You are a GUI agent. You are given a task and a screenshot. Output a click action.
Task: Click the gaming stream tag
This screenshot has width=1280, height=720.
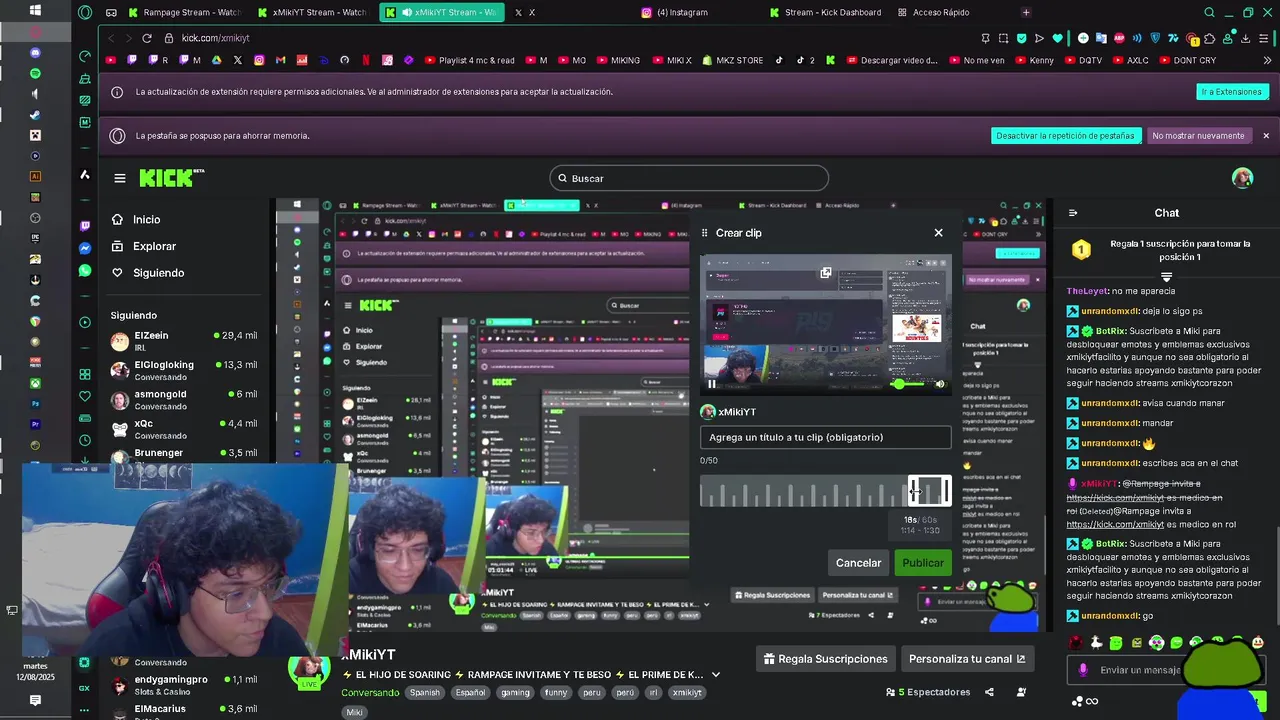(515, 692)
